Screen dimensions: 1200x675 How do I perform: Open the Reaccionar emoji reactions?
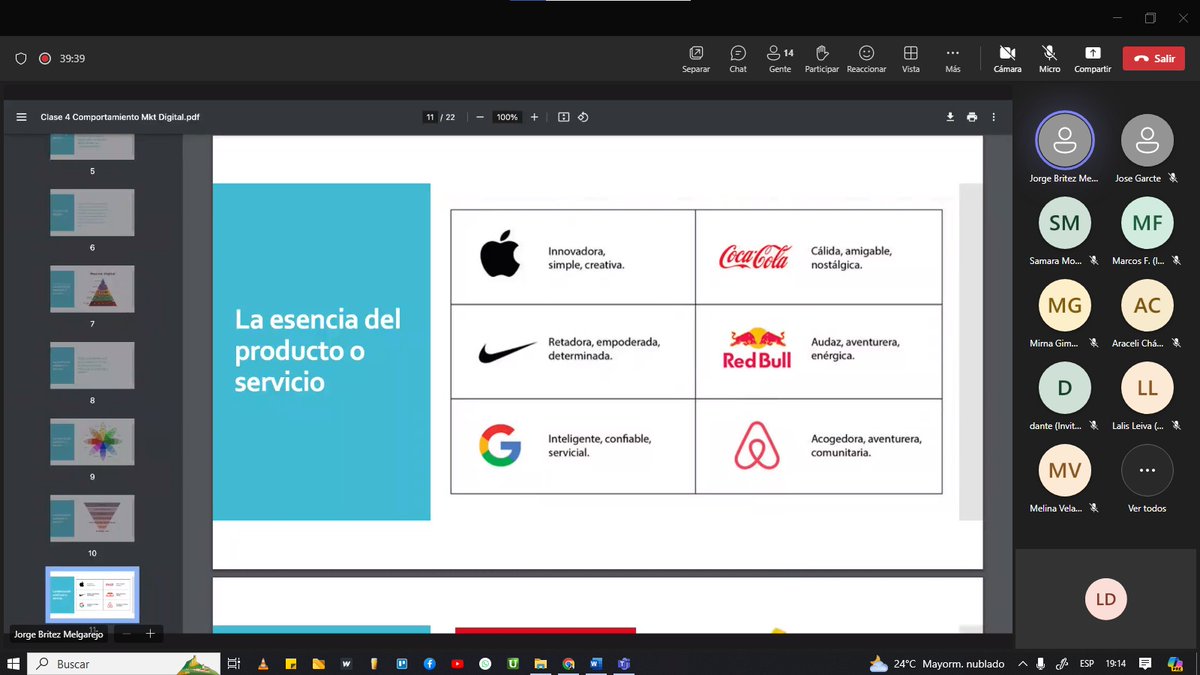[x=866, y=59]
